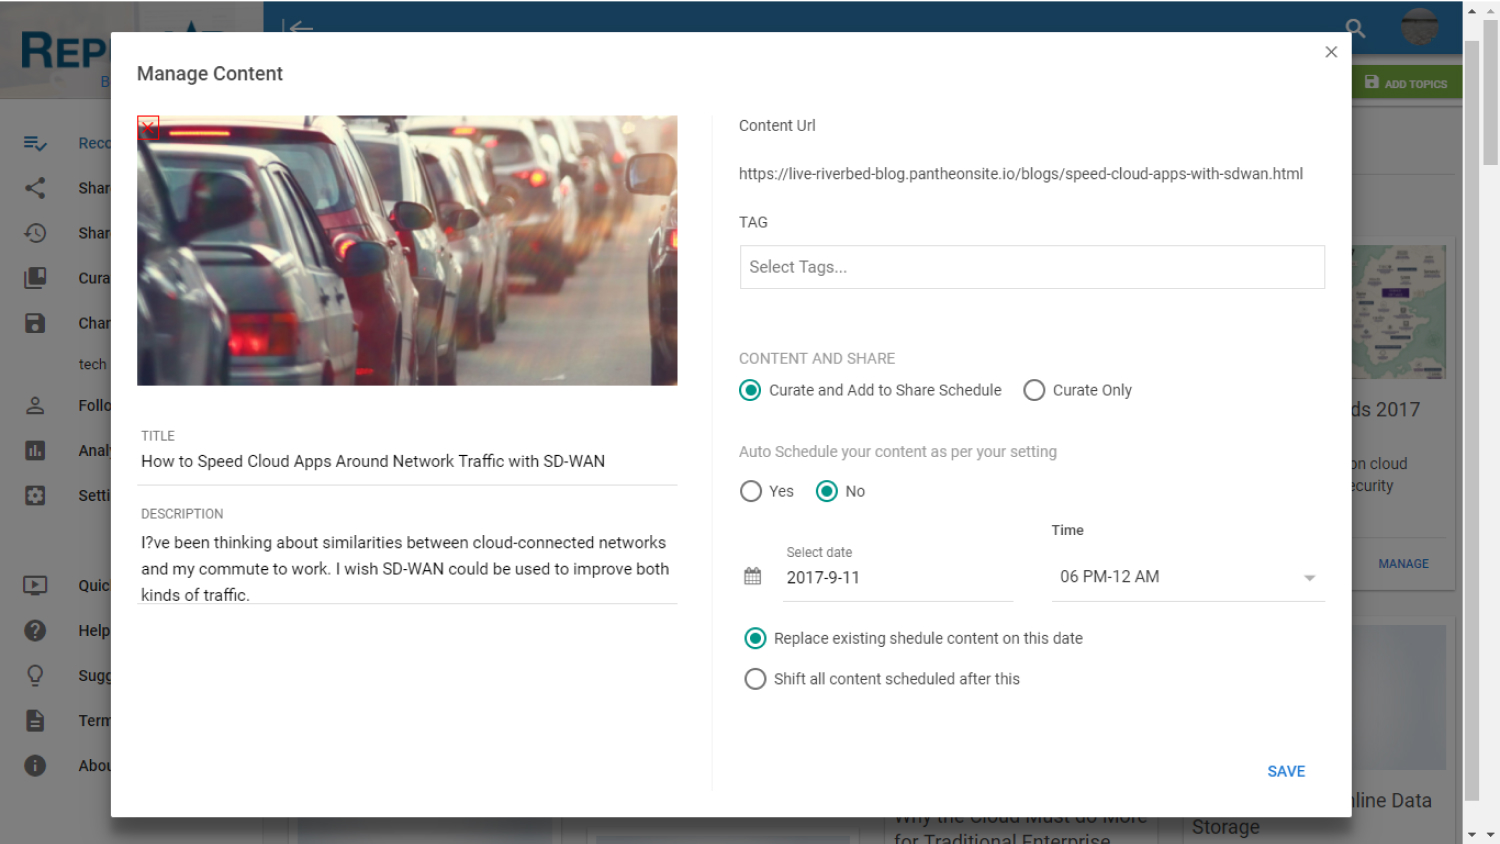Close the Manage Content dialog
1500x844 pixels.
point(1331,52)
